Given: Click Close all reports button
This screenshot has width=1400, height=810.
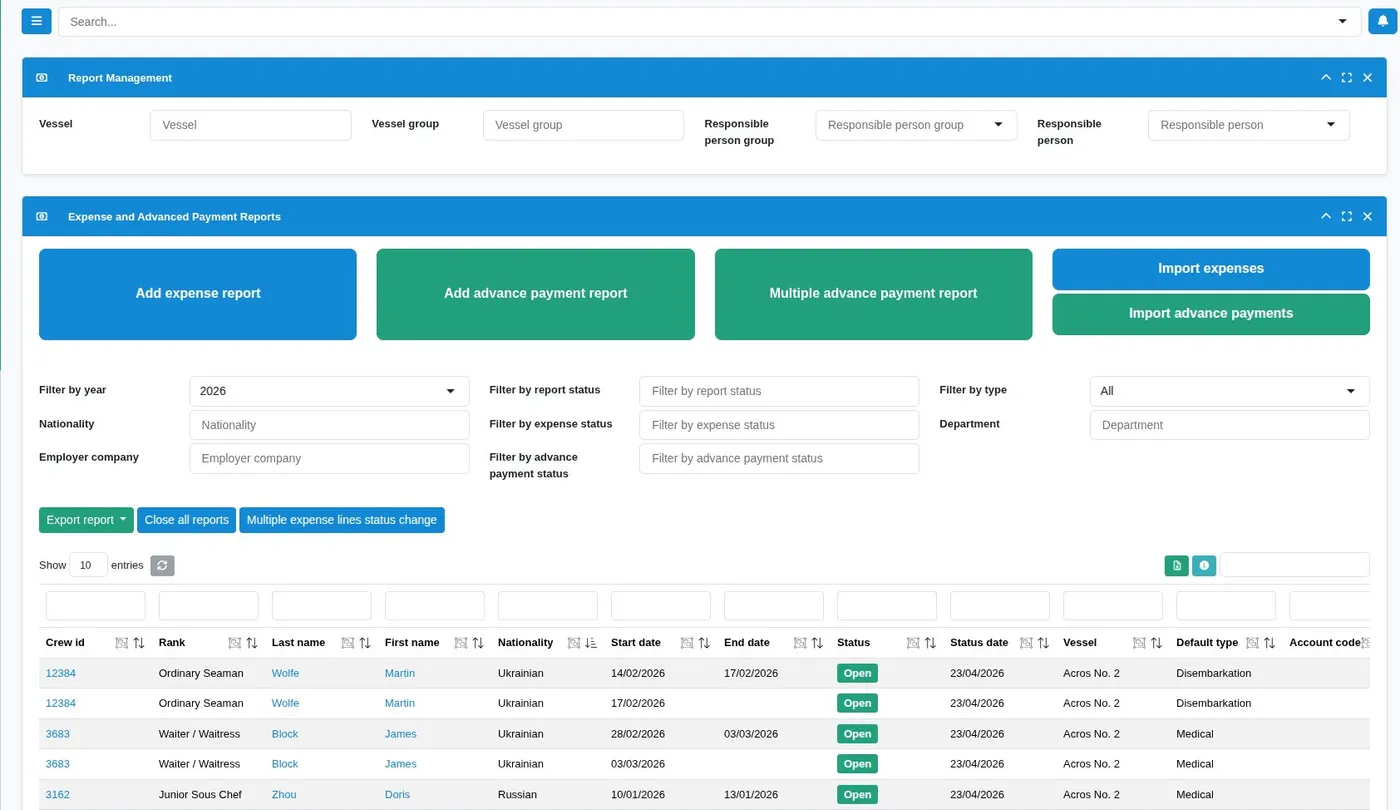Looking at the screenshot, I should coord(187,520).
